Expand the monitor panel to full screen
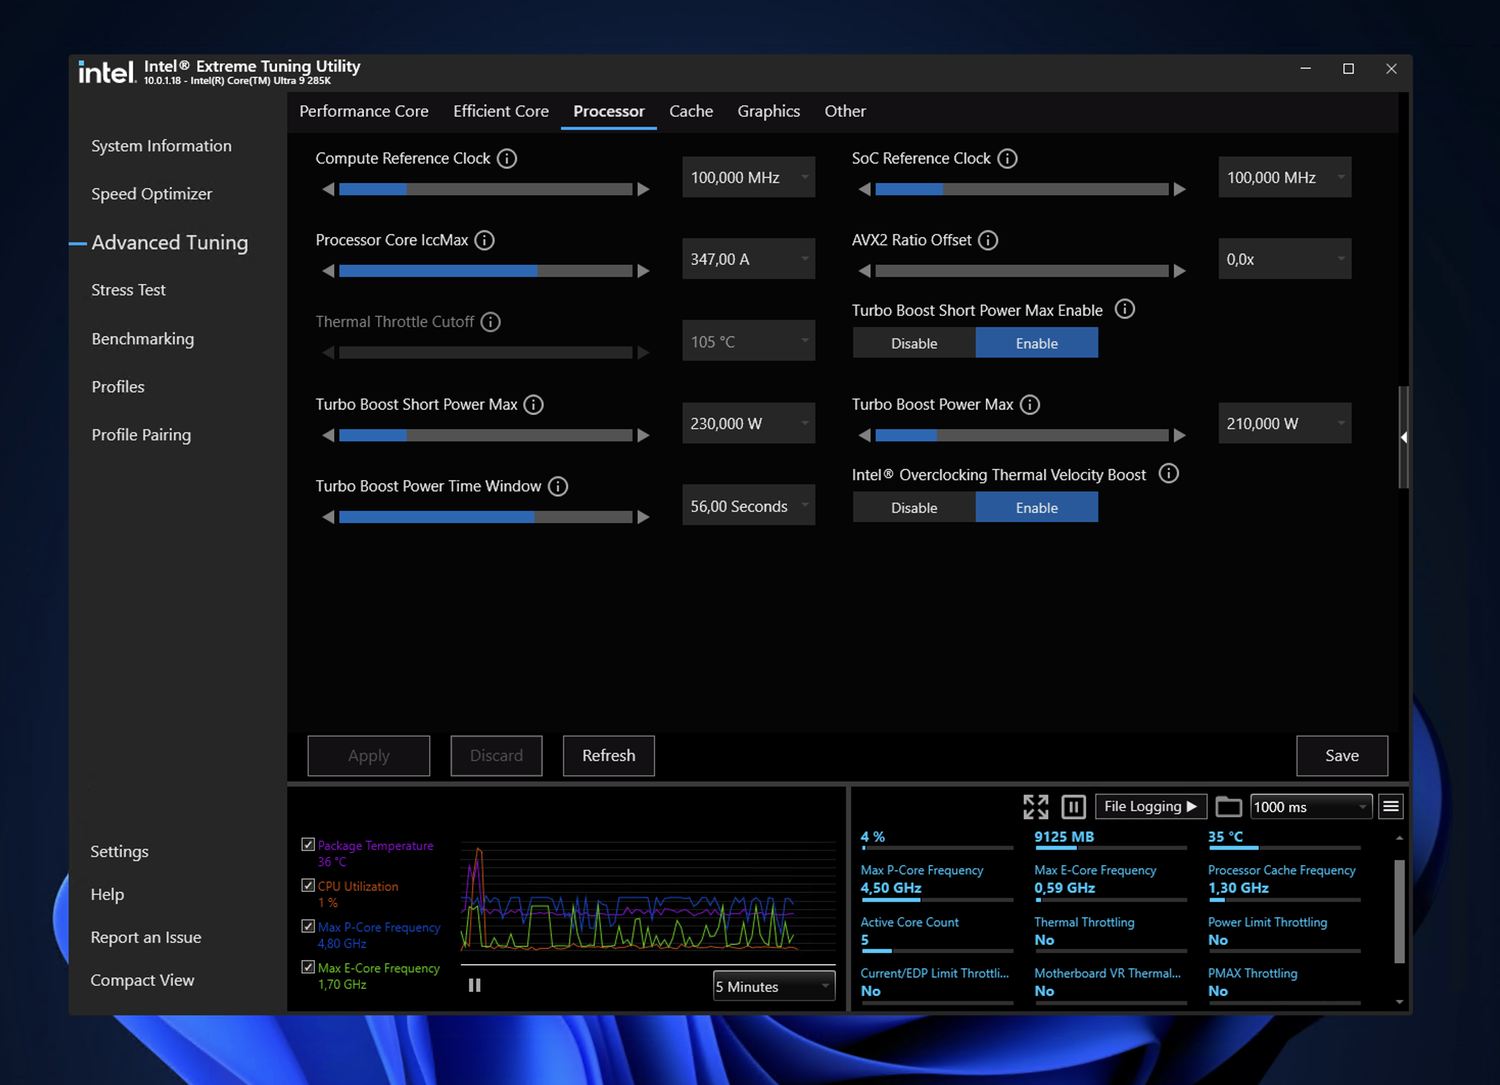This screenshot has height=1085, width=1500. pyautogui.click(x=1036, y=807)
